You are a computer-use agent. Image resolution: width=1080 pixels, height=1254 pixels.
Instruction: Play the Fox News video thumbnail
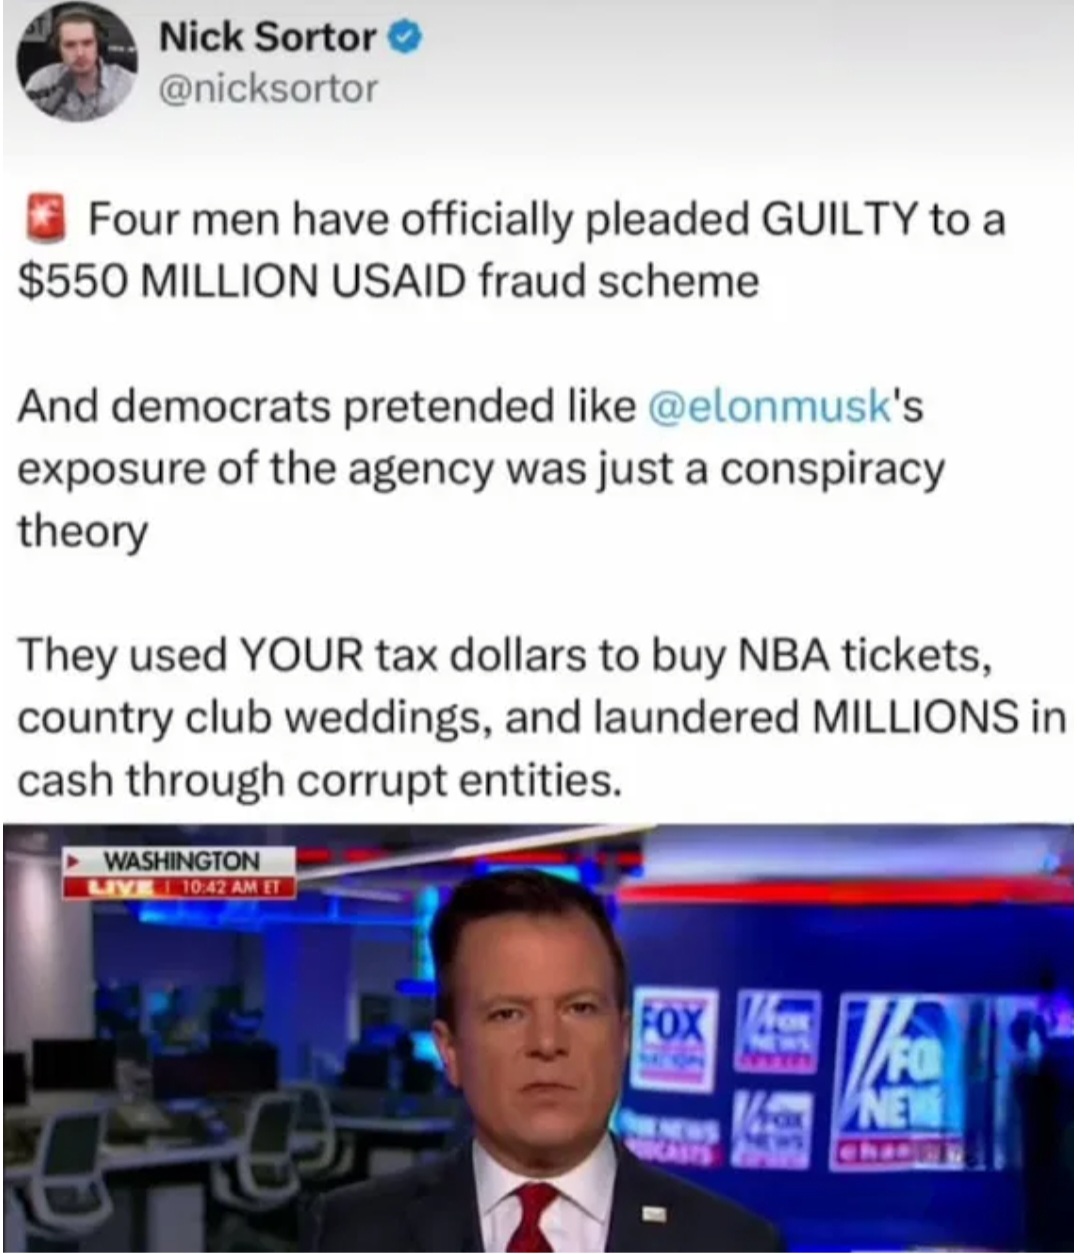[540, 1038]
